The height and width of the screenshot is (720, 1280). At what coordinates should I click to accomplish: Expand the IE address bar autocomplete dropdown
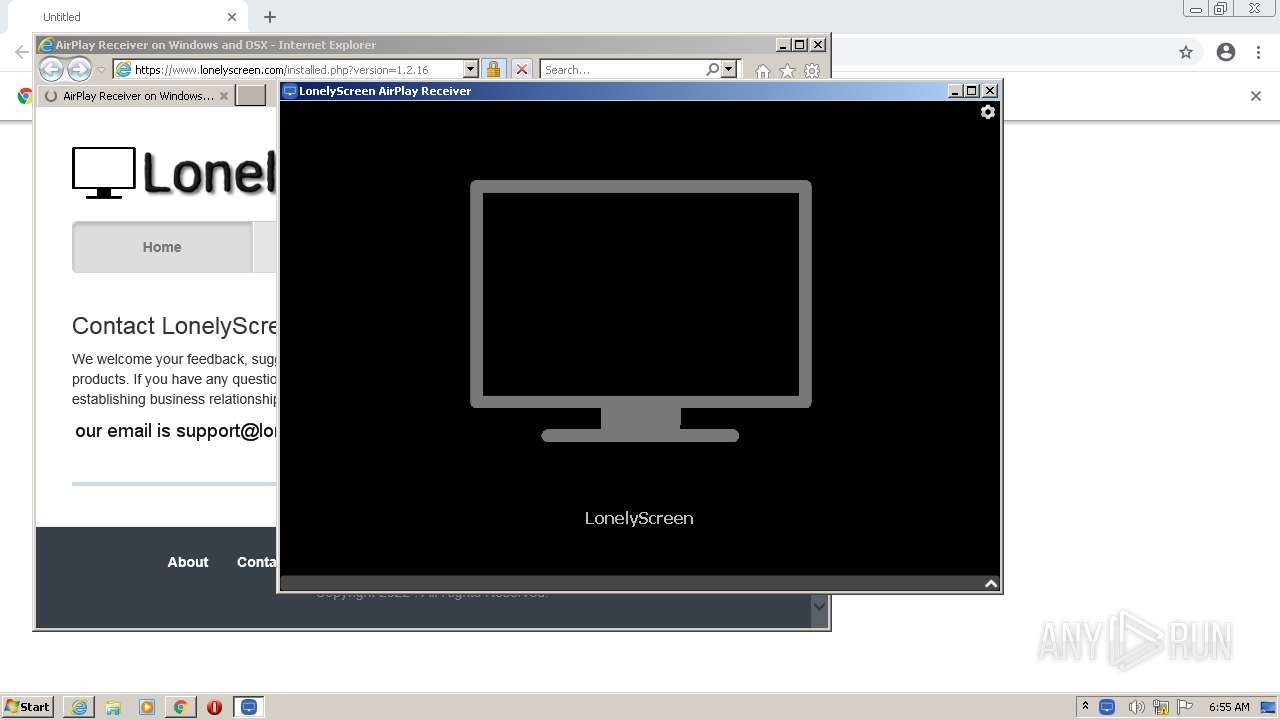pyautogui.click(x=471, y=70)
